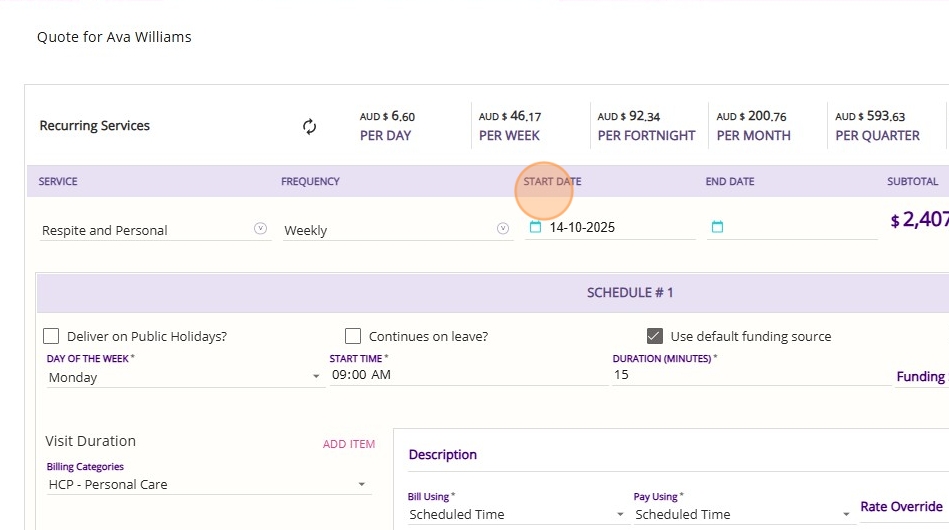The width and height of the screenshot is (949, 530).
Task: Click the Schedule # 1 header
Action: click(630, 293)
